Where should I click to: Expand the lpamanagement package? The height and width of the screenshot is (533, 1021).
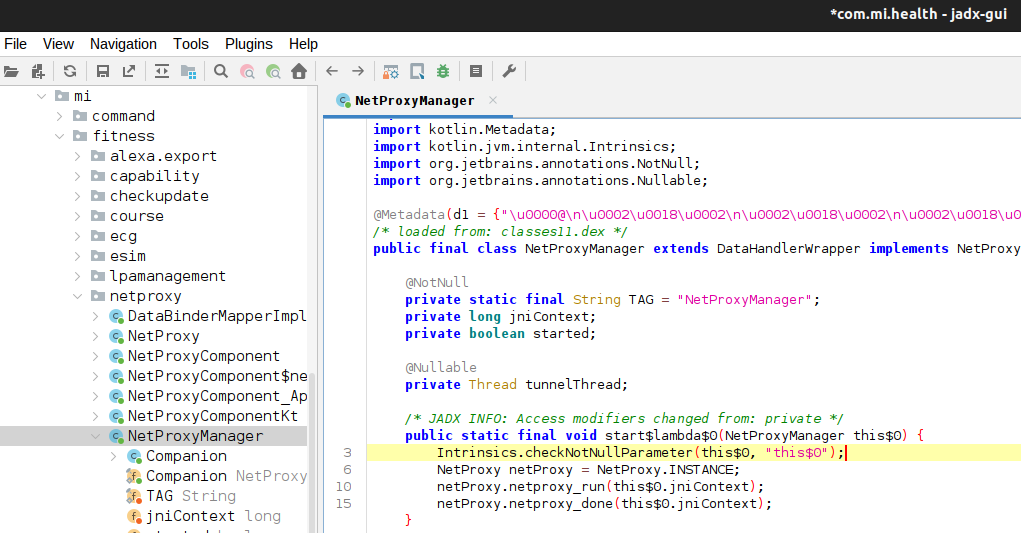tap(77, 277)
